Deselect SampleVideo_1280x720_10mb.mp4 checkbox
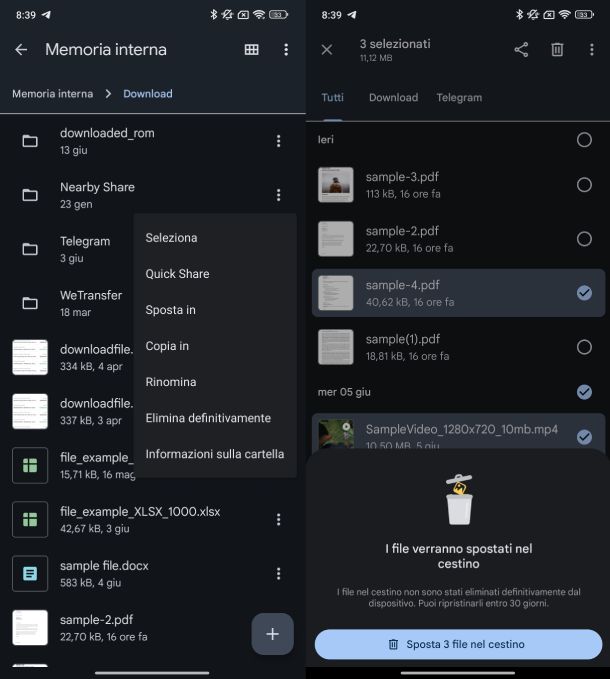The image size is (610, 679). click(584, 437)
